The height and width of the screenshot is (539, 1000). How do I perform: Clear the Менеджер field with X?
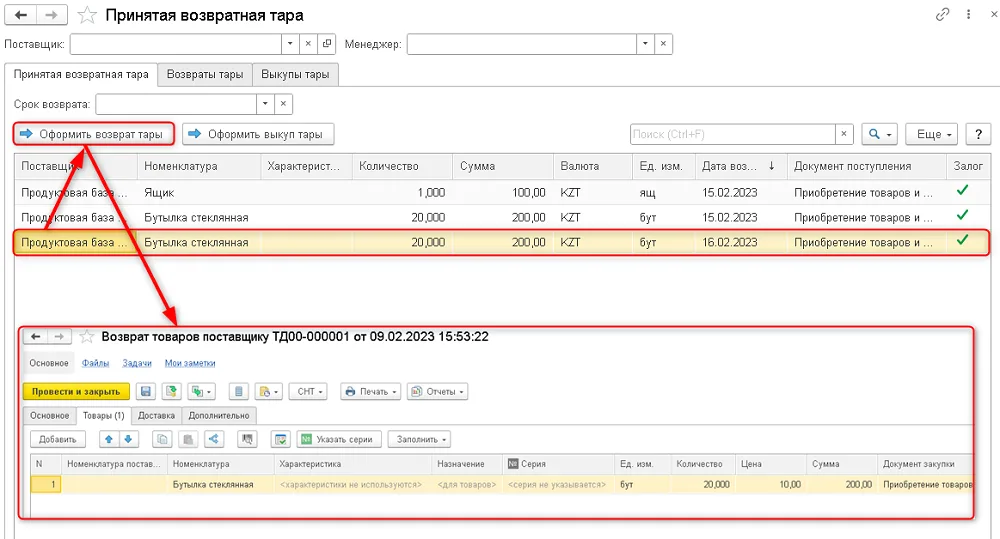coord(663,44)
